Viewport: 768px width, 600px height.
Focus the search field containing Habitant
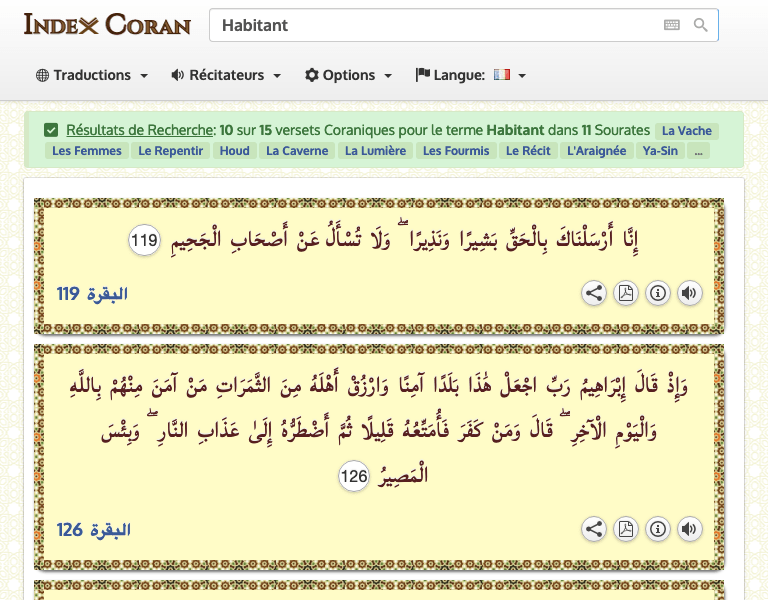click(430, 25)
